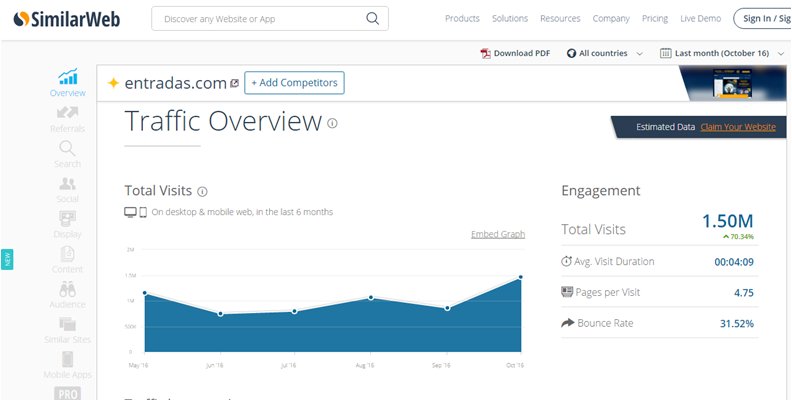Click the 31.52% bounce rate value
Viewport: 792px width, 401px height.
(x=736, y=324)
